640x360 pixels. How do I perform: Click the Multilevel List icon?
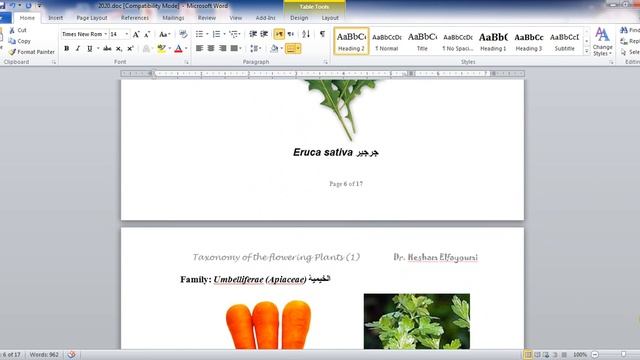coord(233,34)
